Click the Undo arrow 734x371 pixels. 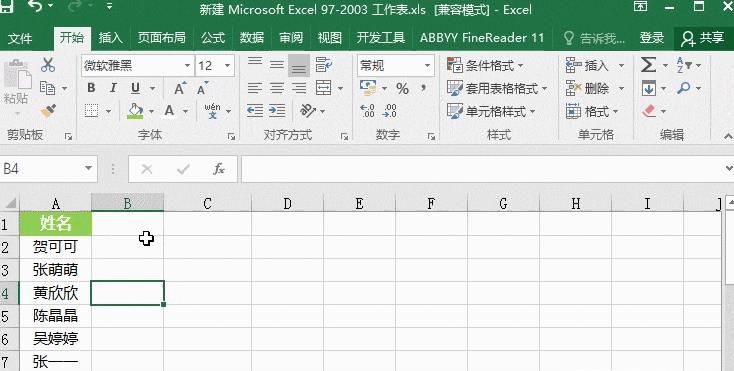[x=35, y=6]
